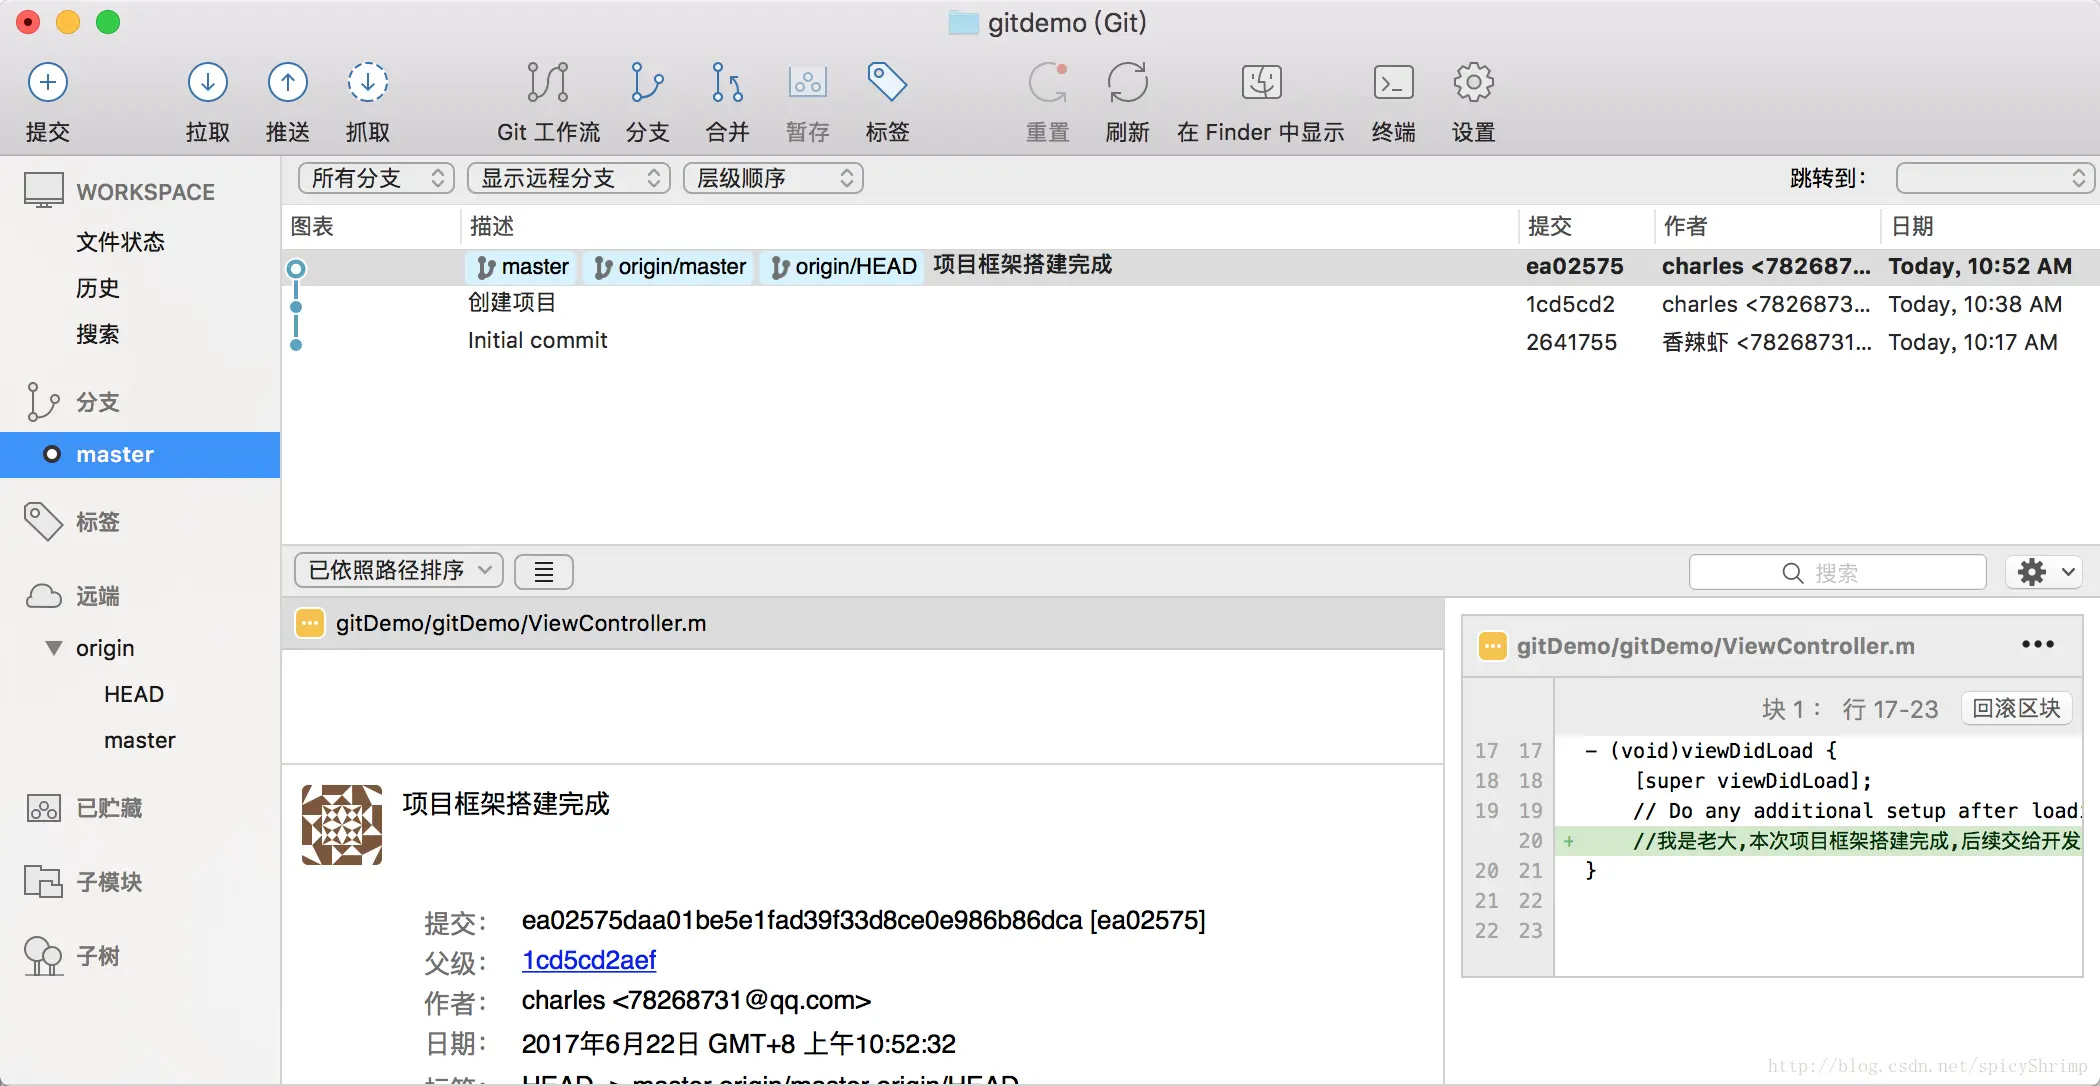The image size is (2100, 1086).
Task: Click the Merge (合并) toolbar icon
Action: coord(726,83)
